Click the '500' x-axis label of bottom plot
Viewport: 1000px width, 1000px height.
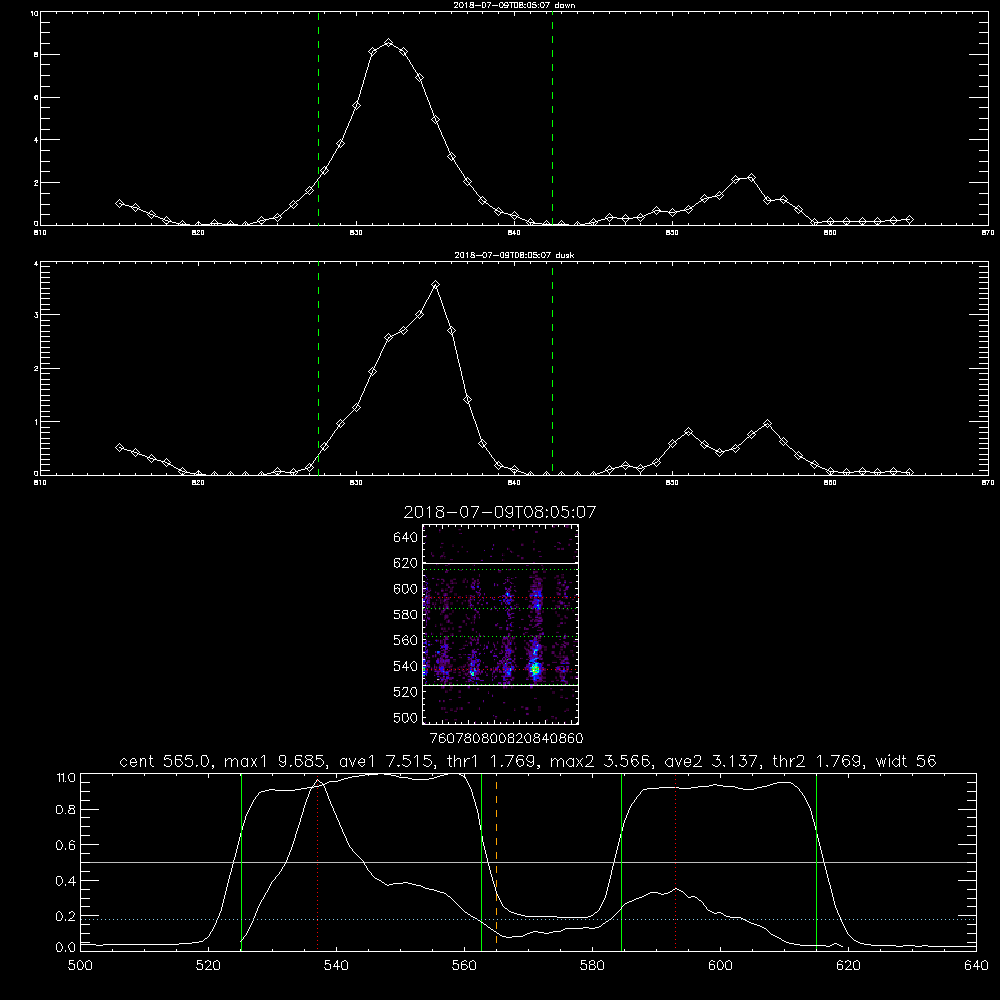[x=80, y=966]
